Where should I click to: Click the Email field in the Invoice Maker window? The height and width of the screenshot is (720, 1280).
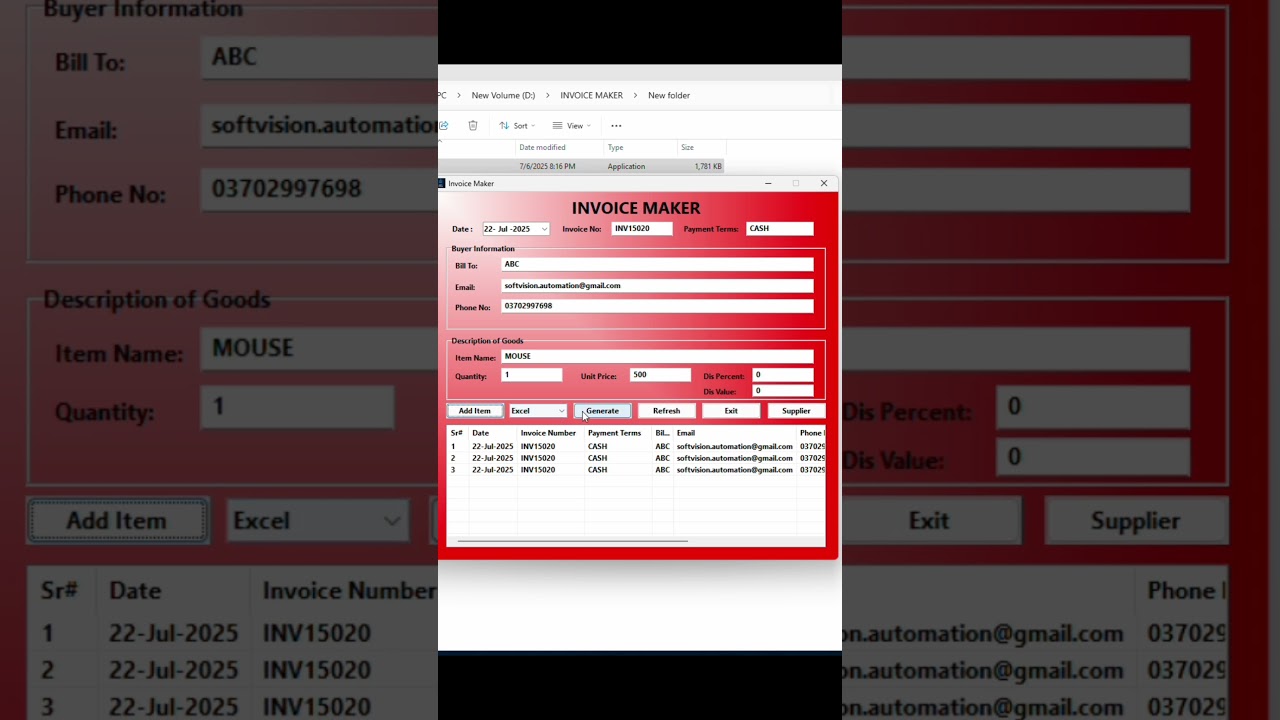657,286
